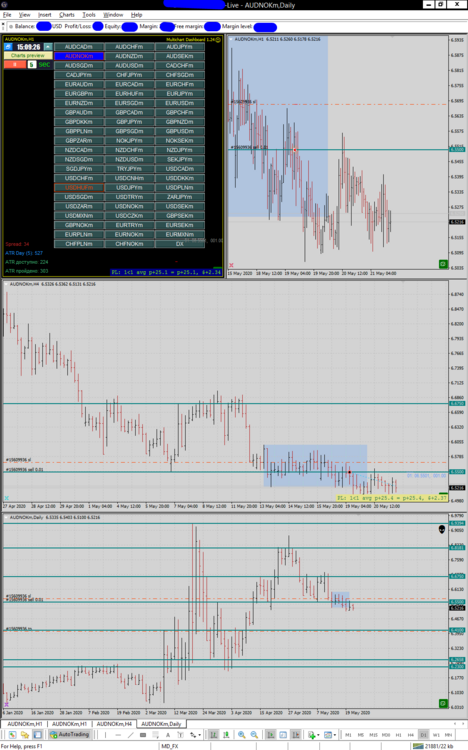
Task: Switch chart to candlesticks mode
Action: pos(226,734)
